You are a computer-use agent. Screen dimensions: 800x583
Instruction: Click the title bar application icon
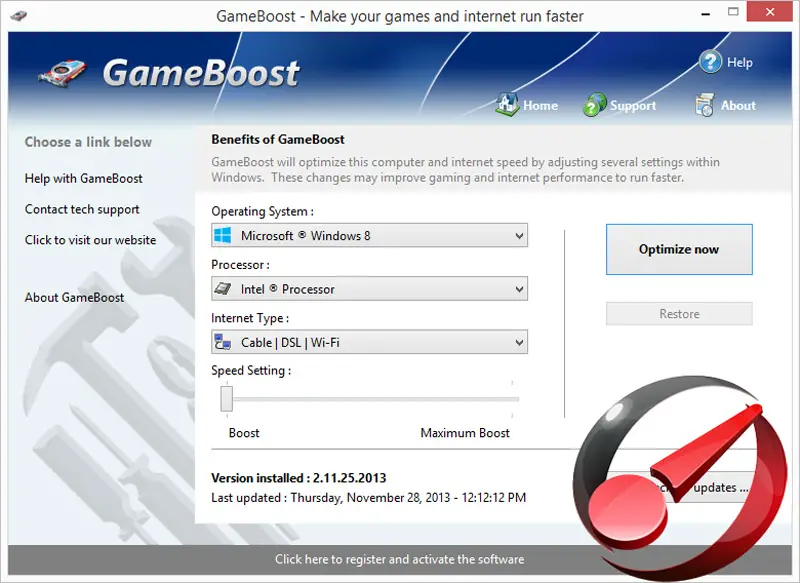click(x=18, y=16)
